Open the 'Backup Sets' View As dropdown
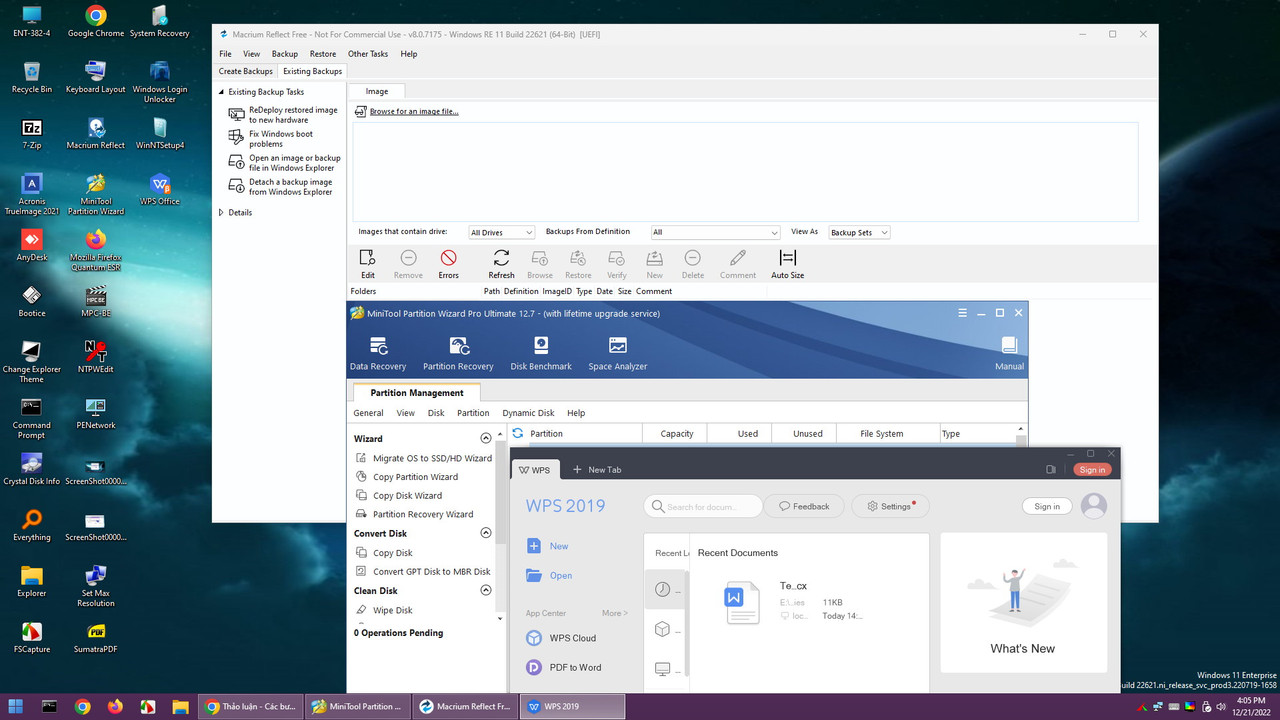Viewport: 1280px width, 720px height. [858, 231]
